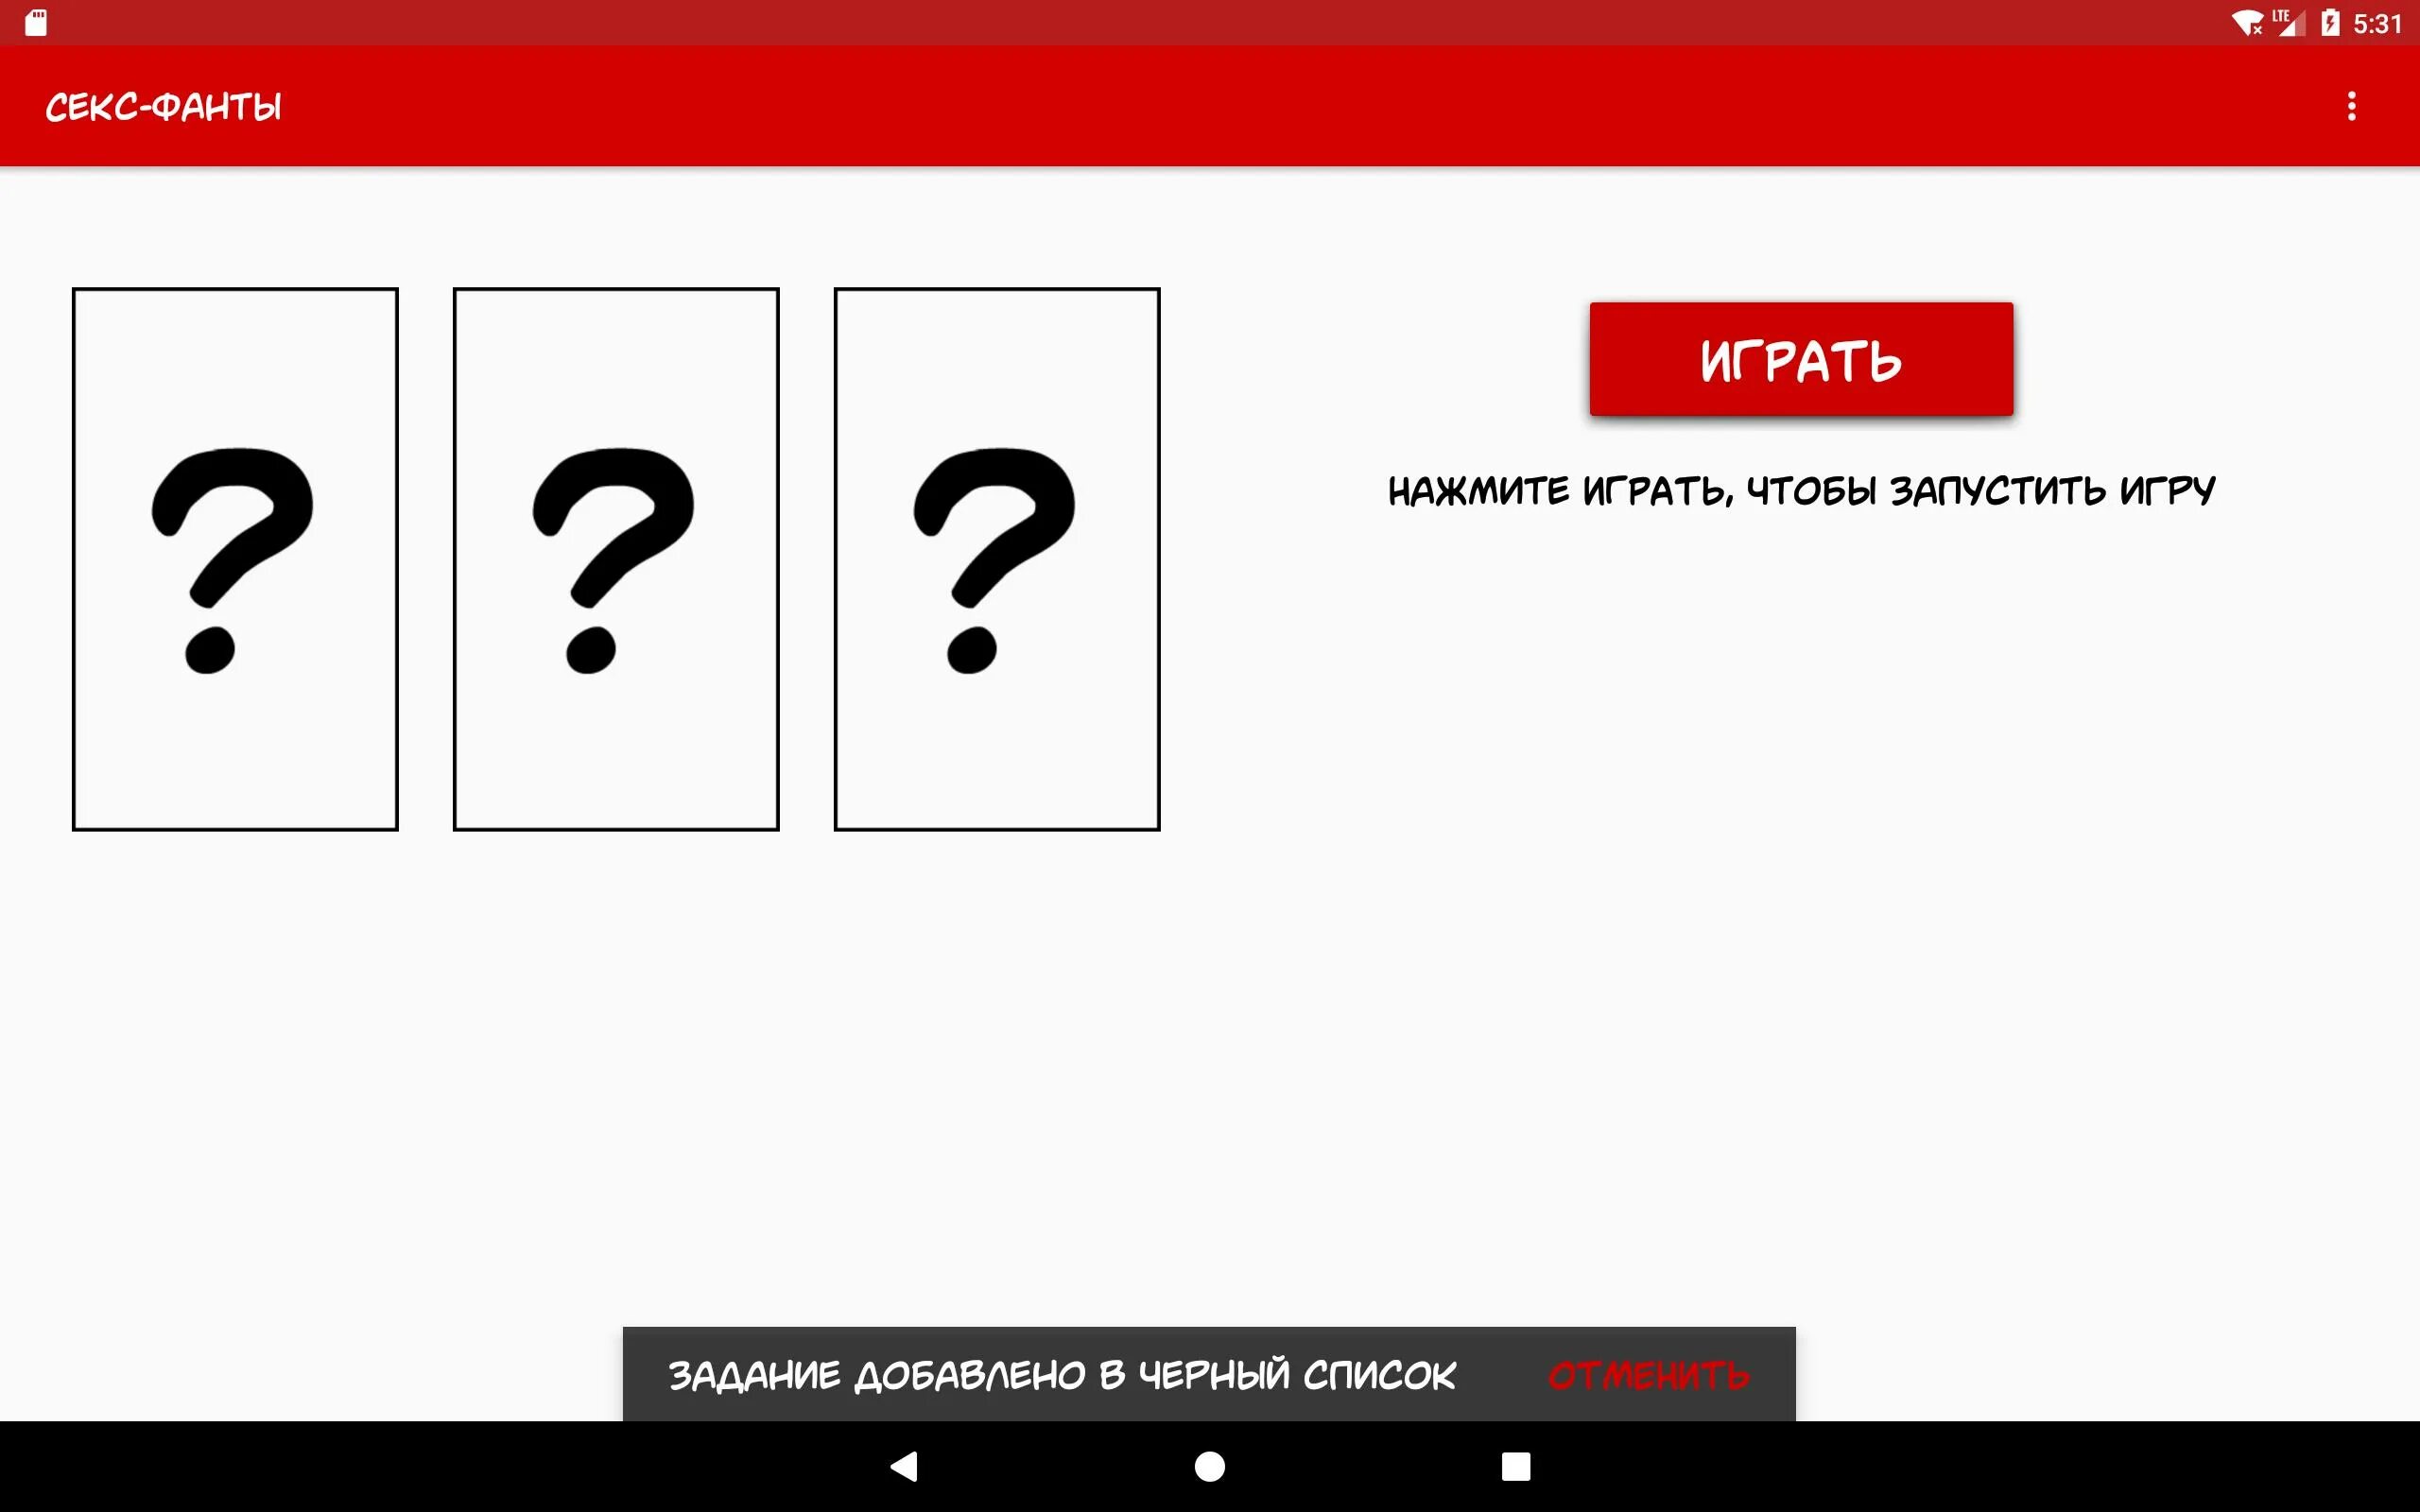Select the second question mark card
This screenshot has height=1512, width=2420.
(x=615, y=559)
